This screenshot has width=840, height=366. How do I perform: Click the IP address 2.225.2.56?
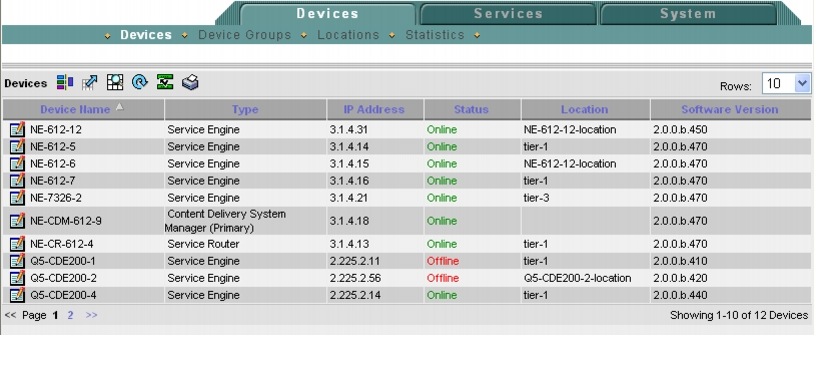355,278
